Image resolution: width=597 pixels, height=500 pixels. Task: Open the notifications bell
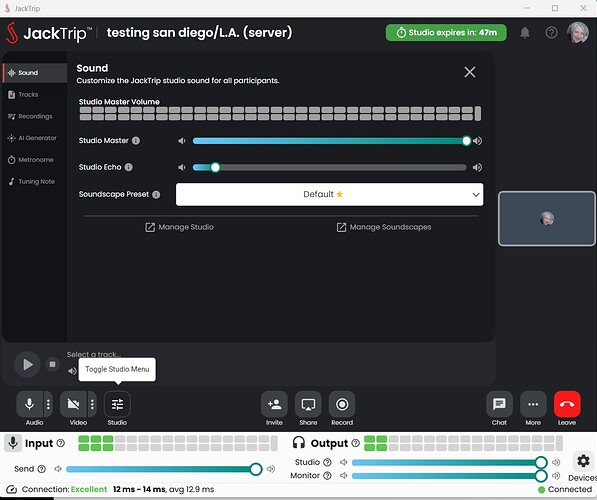[x=525, y=33]
